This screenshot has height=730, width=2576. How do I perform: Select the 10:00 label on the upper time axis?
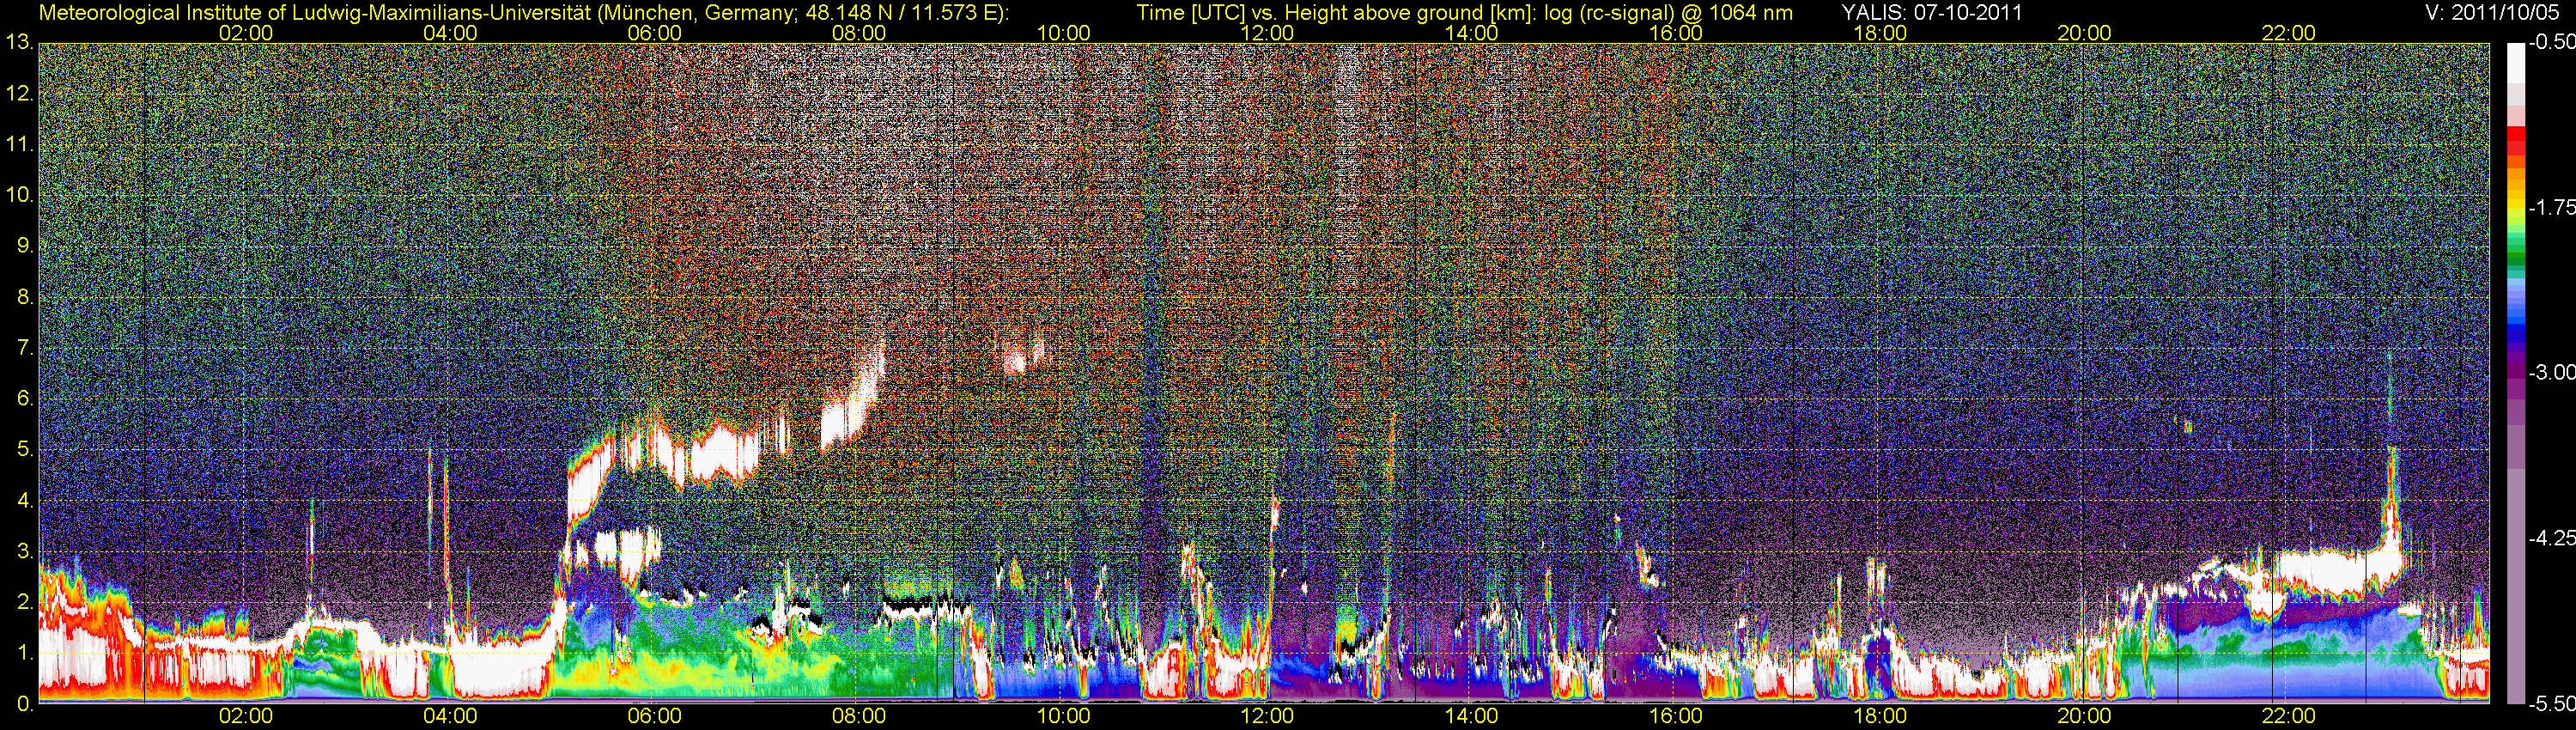click(x=1063, y=33)
